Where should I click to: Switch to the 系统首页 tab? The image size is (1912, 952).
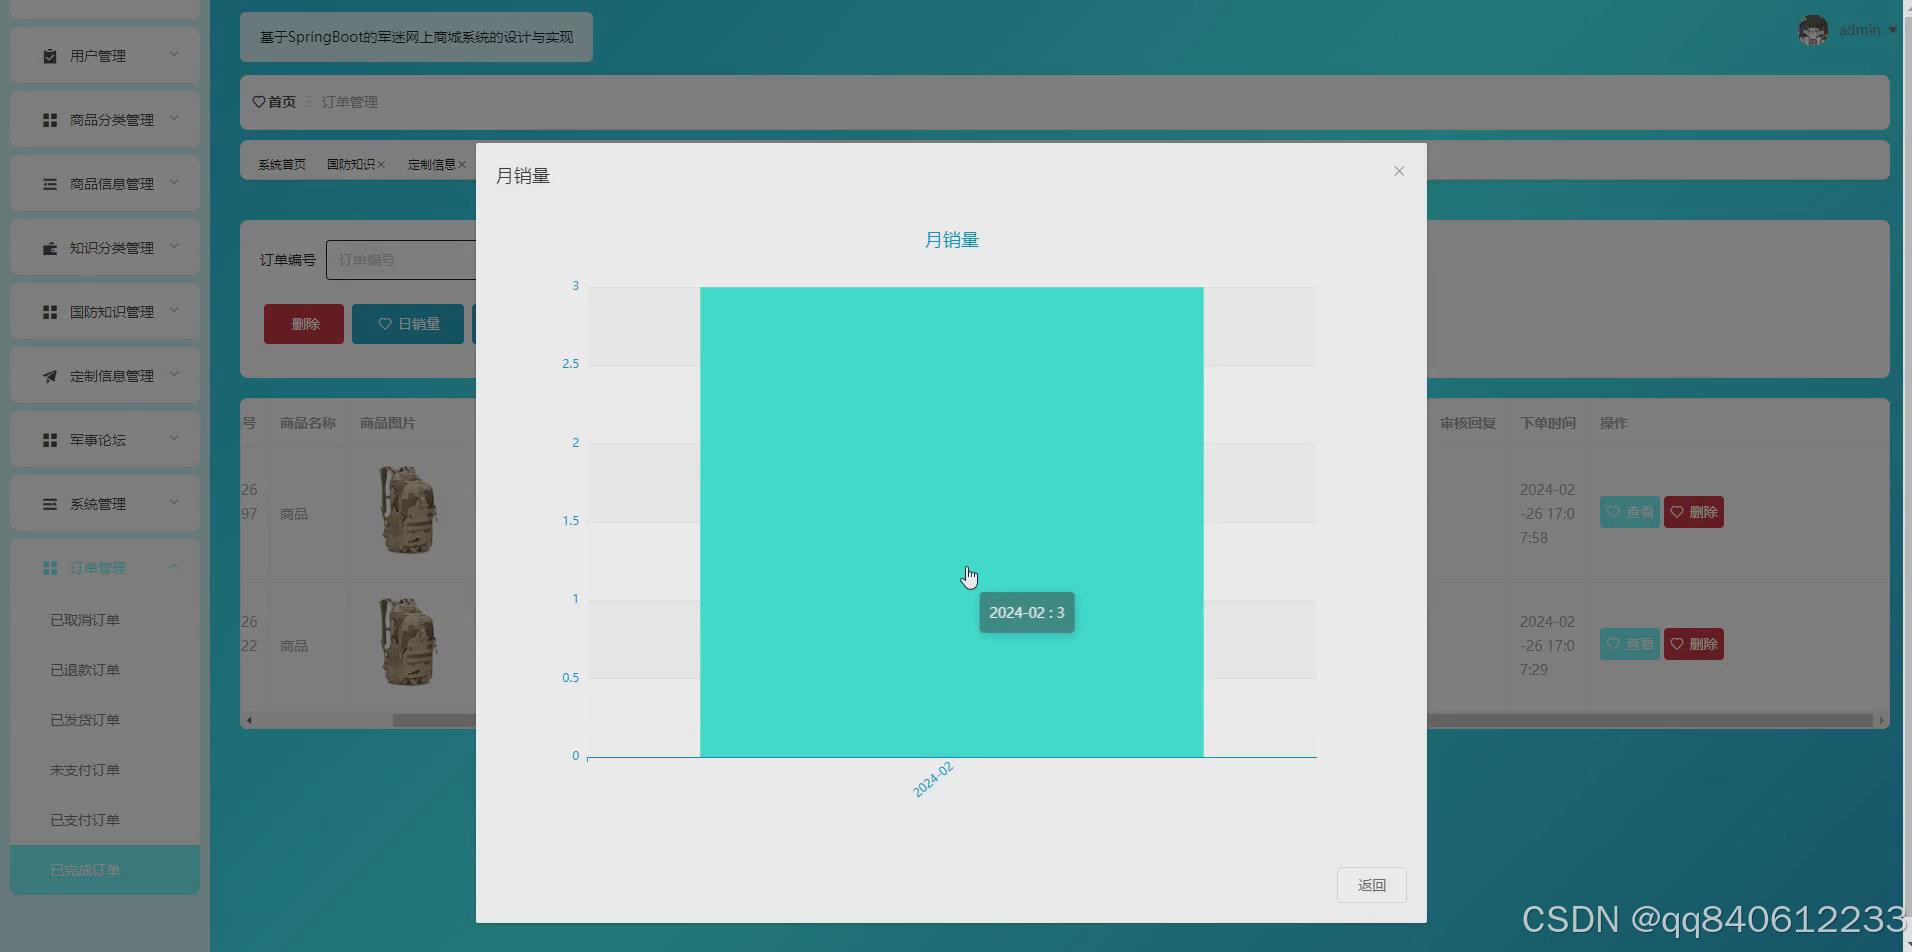coord(282,165)
